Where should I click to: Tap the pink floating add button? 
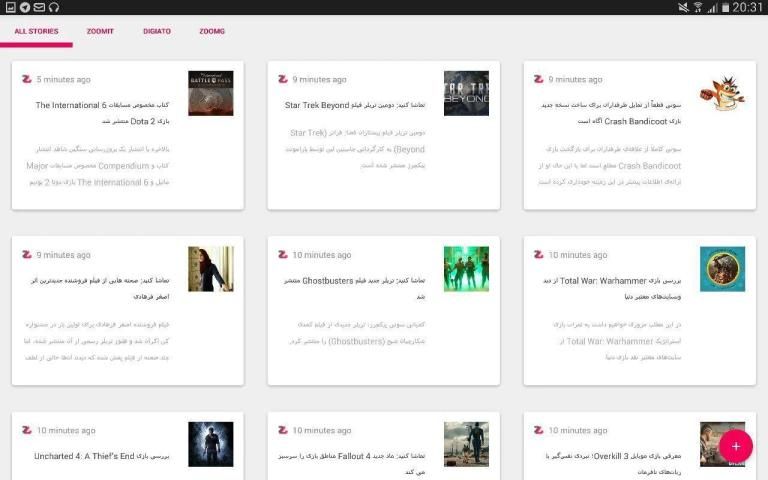click(x=735, y=446)
